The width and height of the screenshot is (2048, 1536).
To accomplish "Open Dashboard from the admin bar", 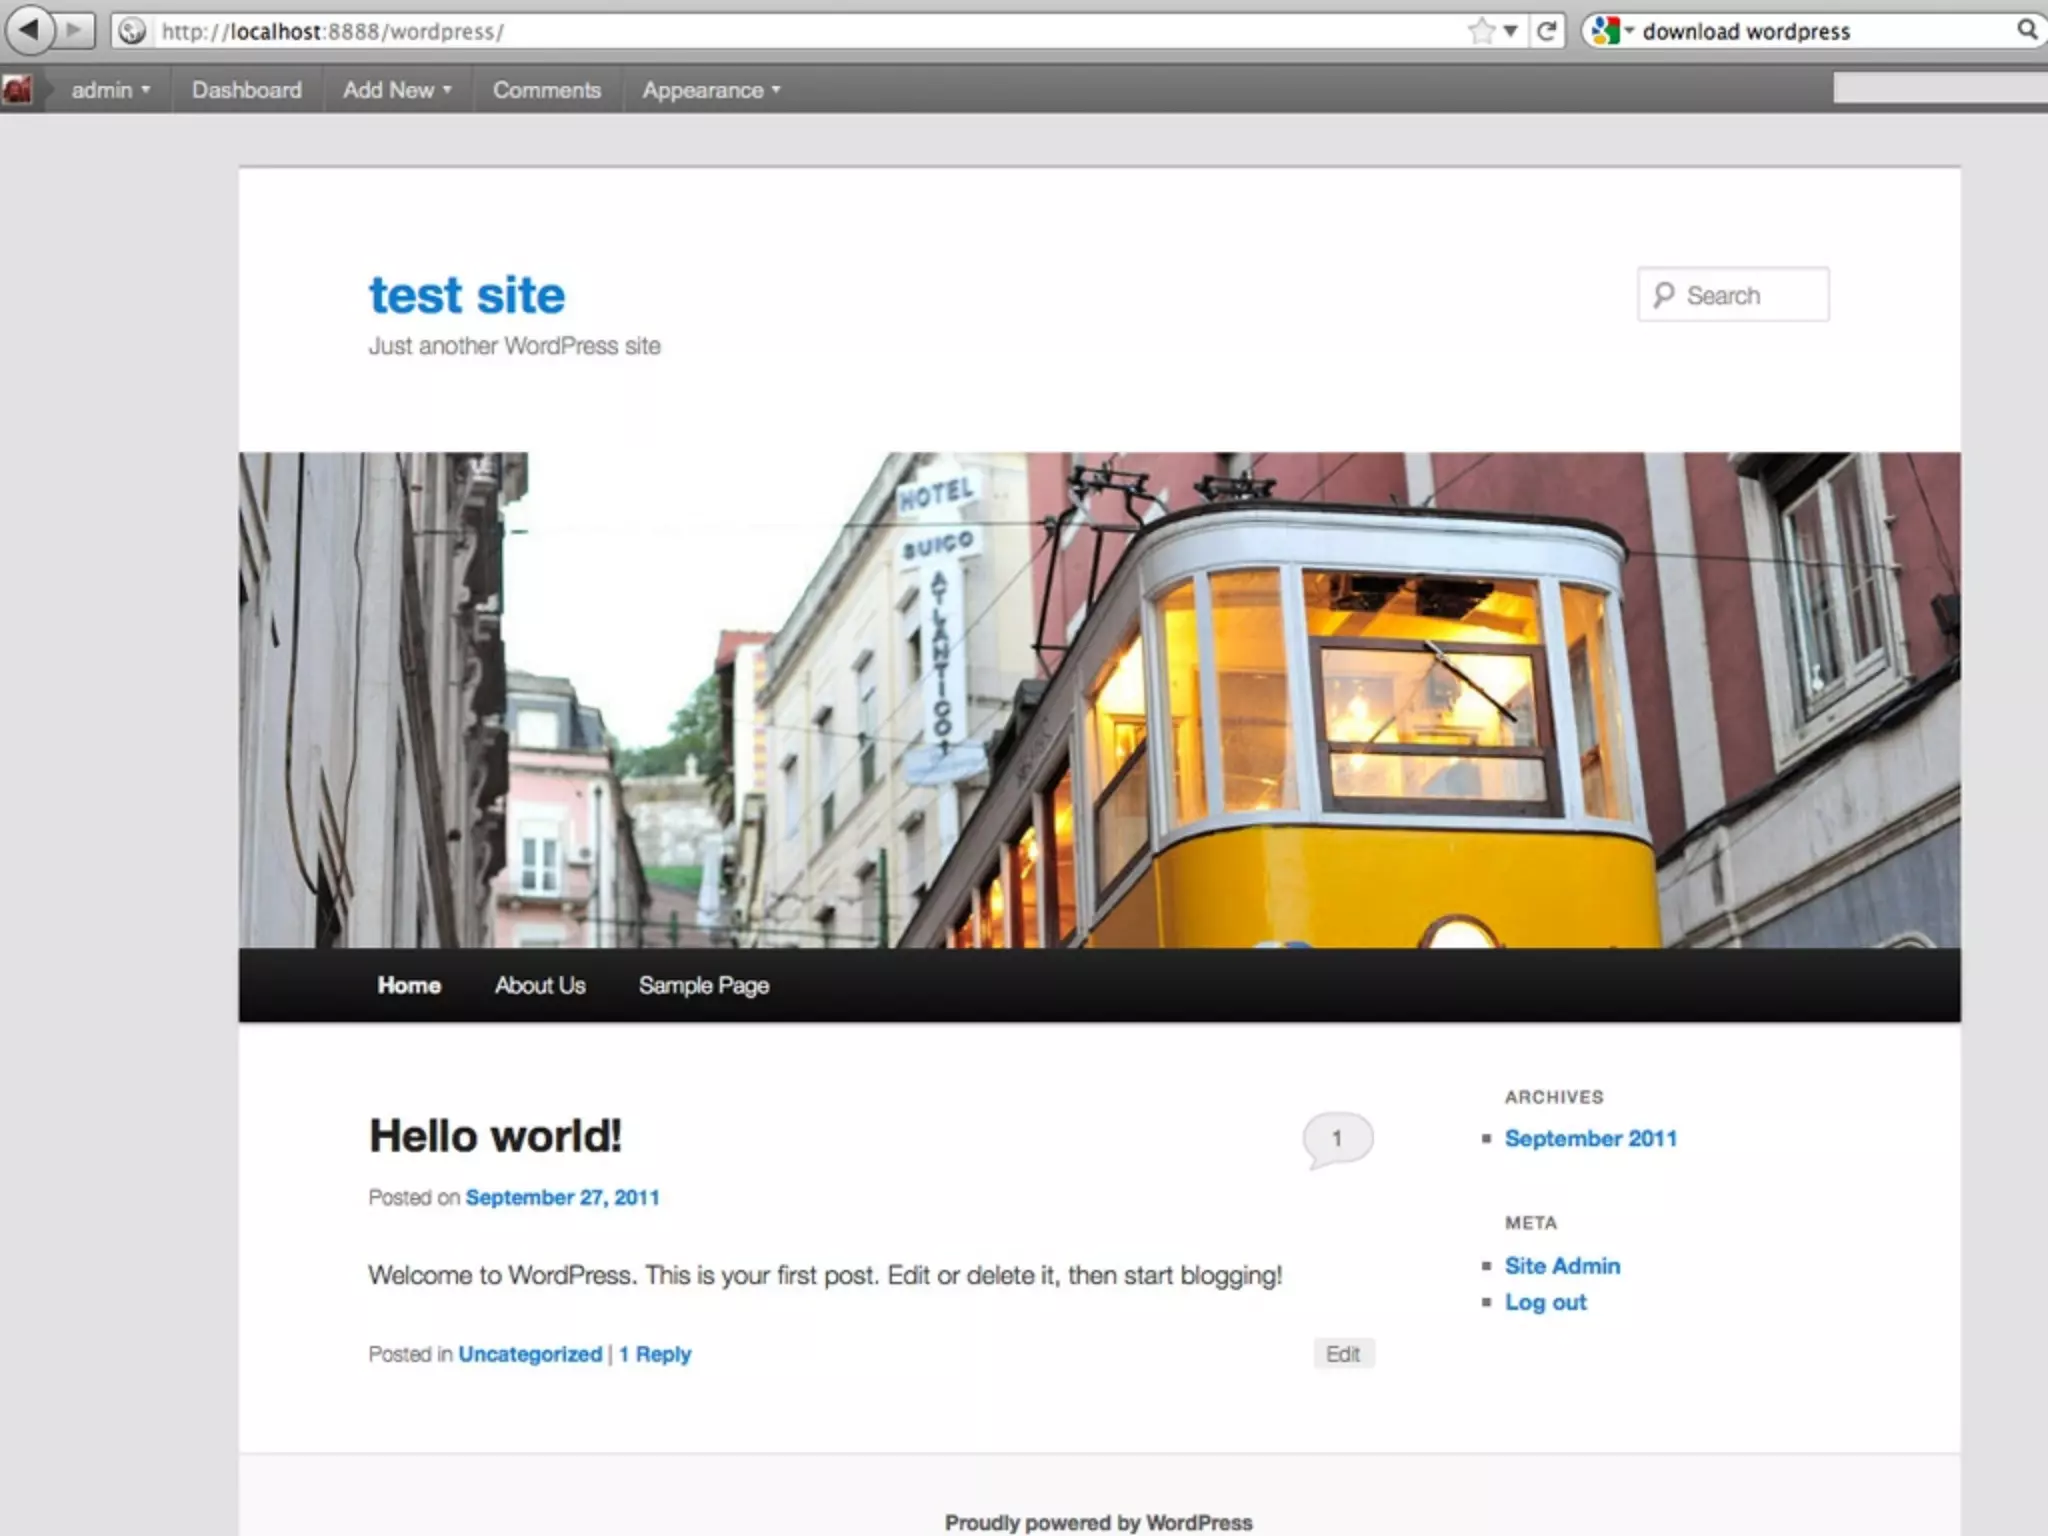I will [x=246, y=90].
